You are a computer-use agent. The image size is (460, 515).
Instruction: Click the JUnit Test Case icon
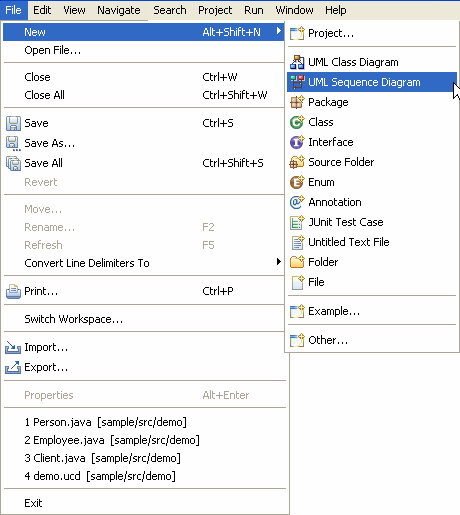click(297, 222)
